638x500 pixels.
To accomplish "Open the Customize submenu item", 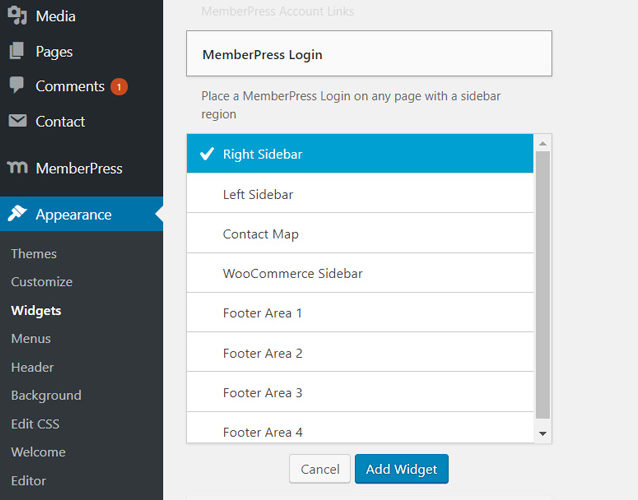I will (x=42, y=282).
